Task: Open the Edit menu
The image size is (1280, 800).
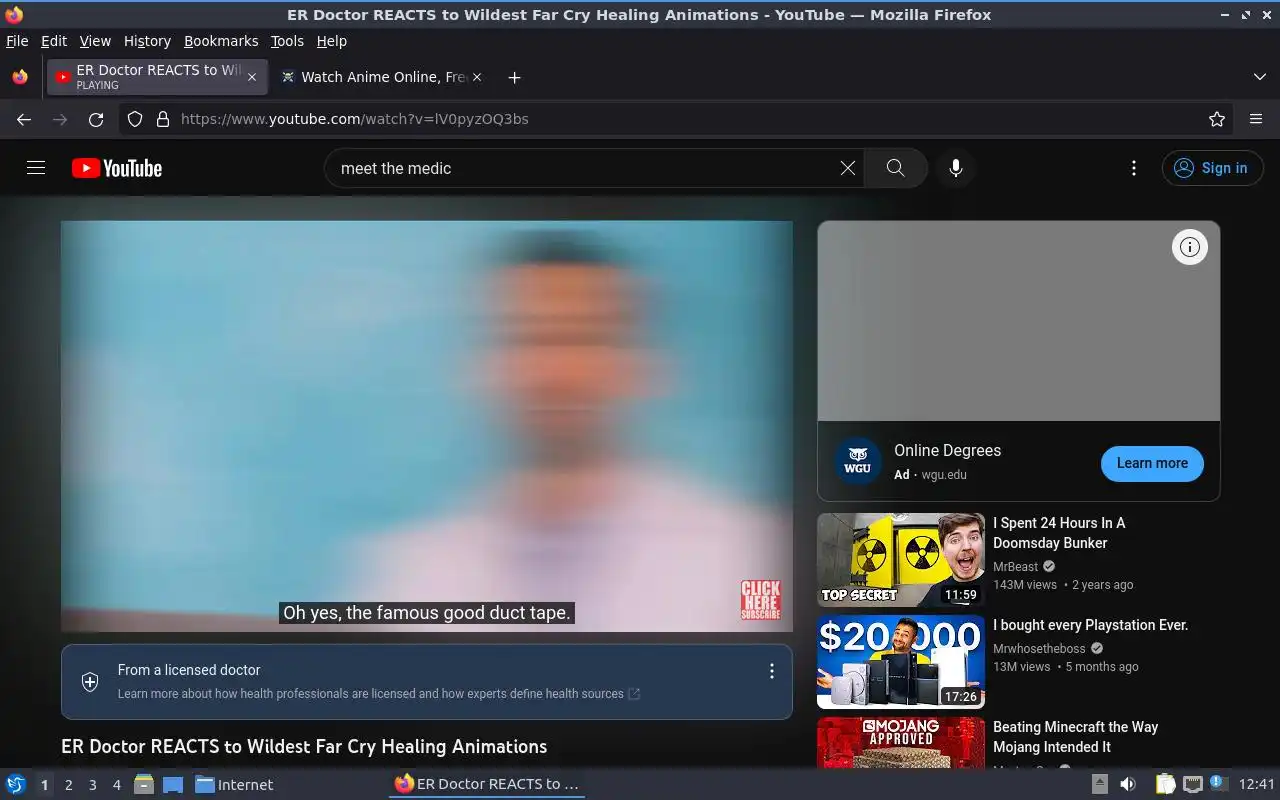Action: [x=54, y=41]
